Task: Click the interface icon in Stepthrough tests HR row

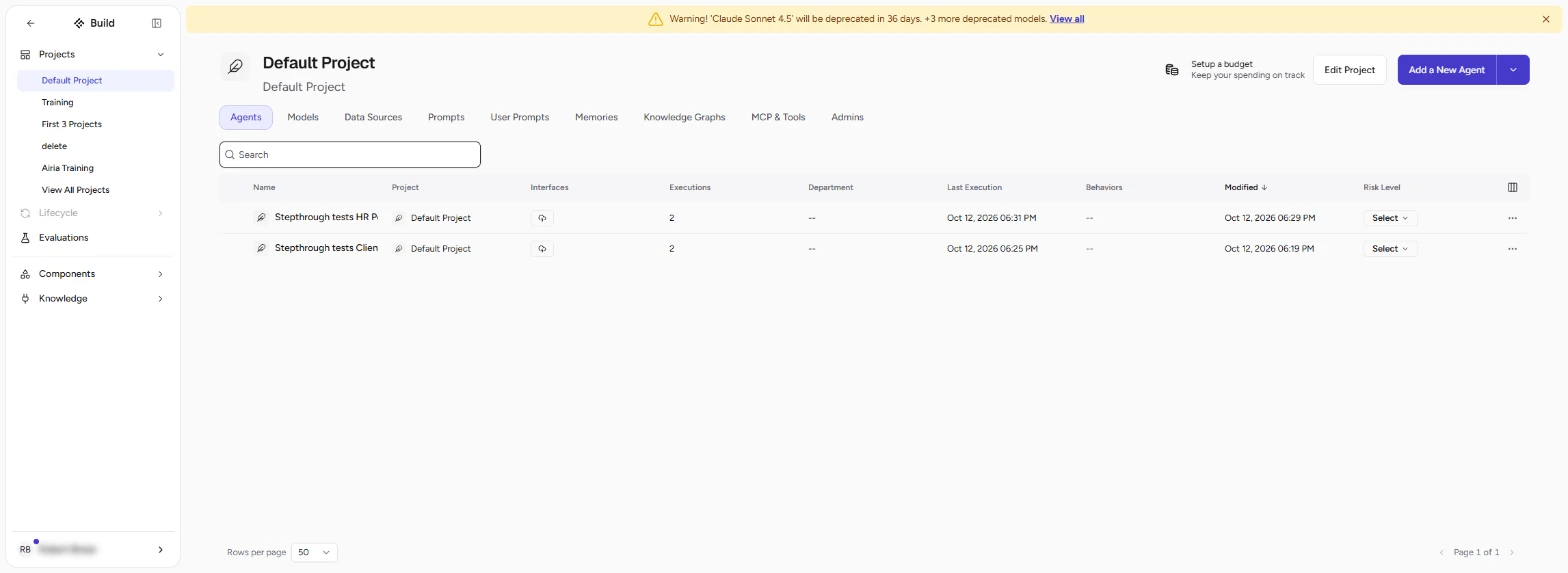Action: click(x=542, y=218)
